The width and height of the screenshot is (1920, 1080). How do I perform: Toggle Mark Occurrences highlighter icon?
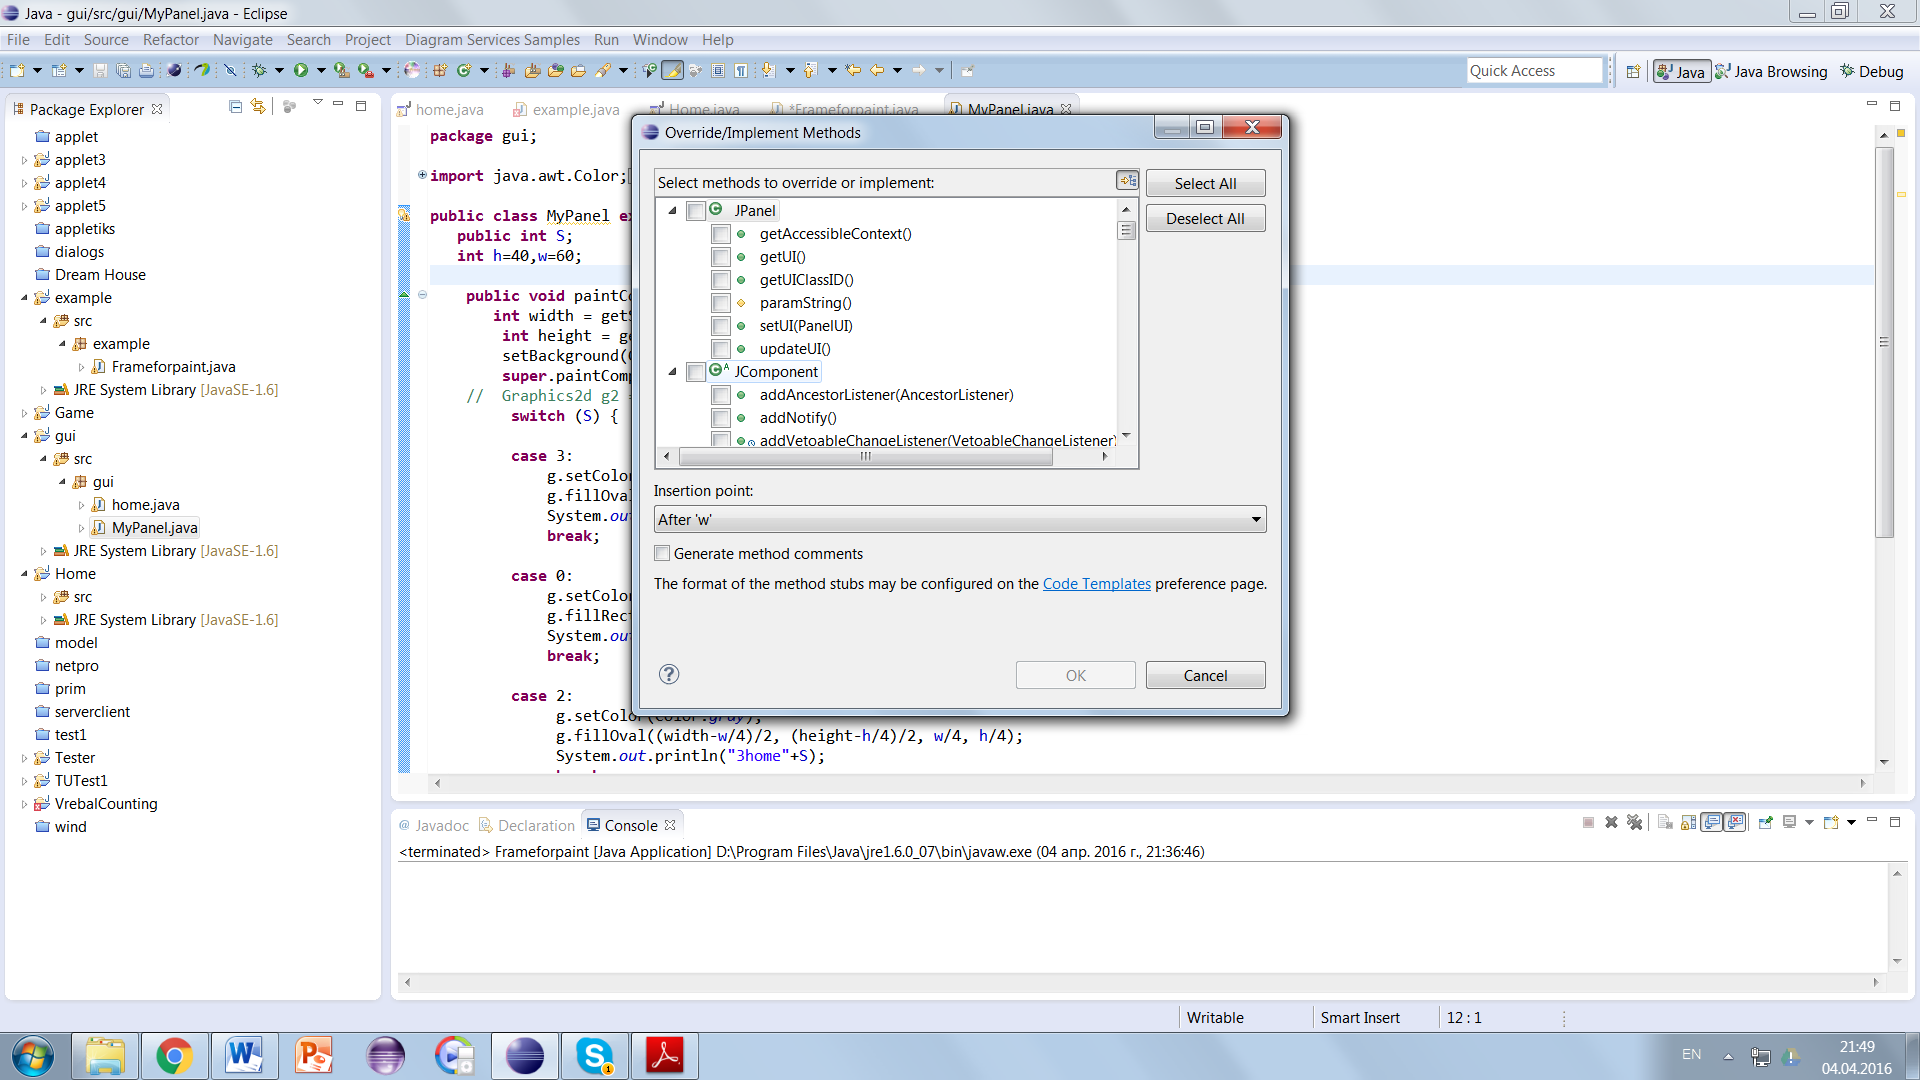point(672,70)
